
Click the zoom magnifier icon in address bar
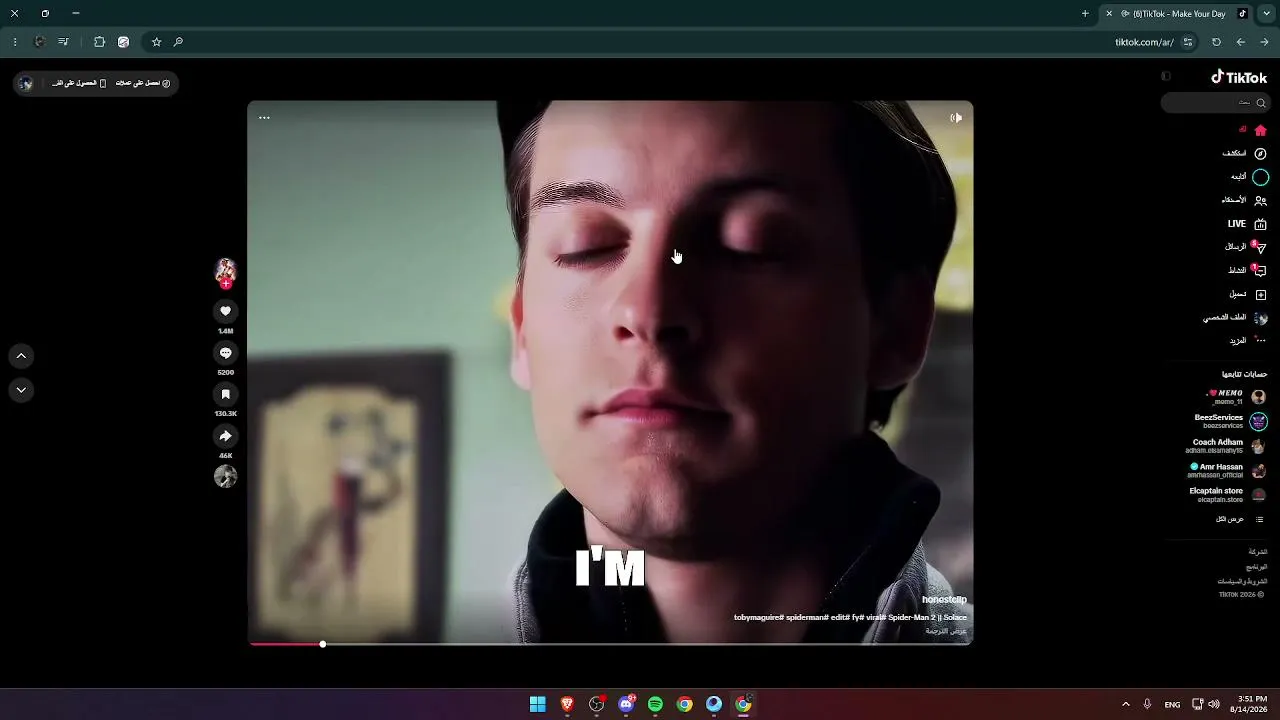[178, 42]
